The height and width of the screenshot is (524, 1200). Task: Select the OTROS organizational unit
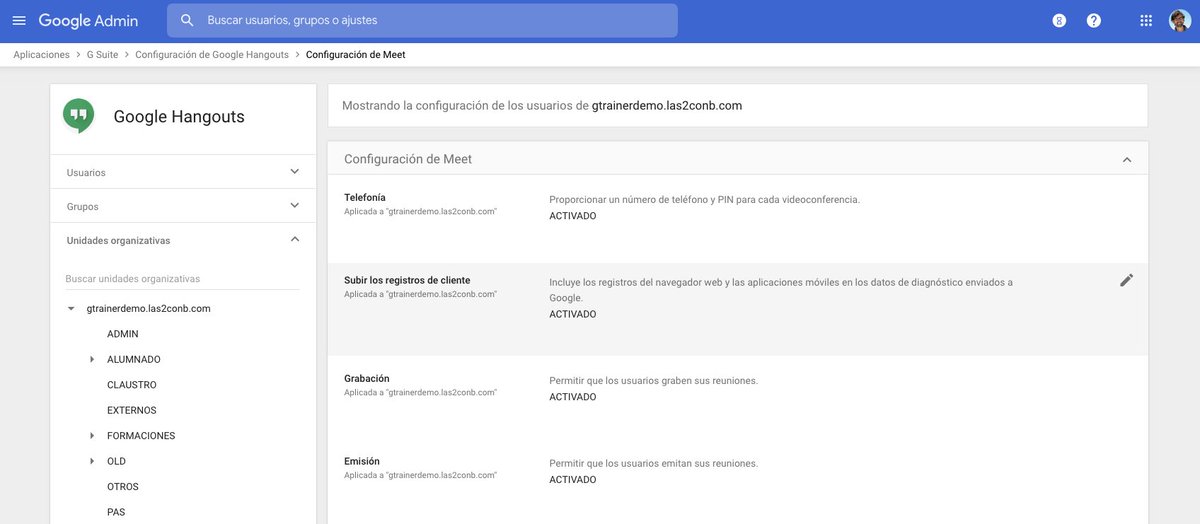point(123,487)
